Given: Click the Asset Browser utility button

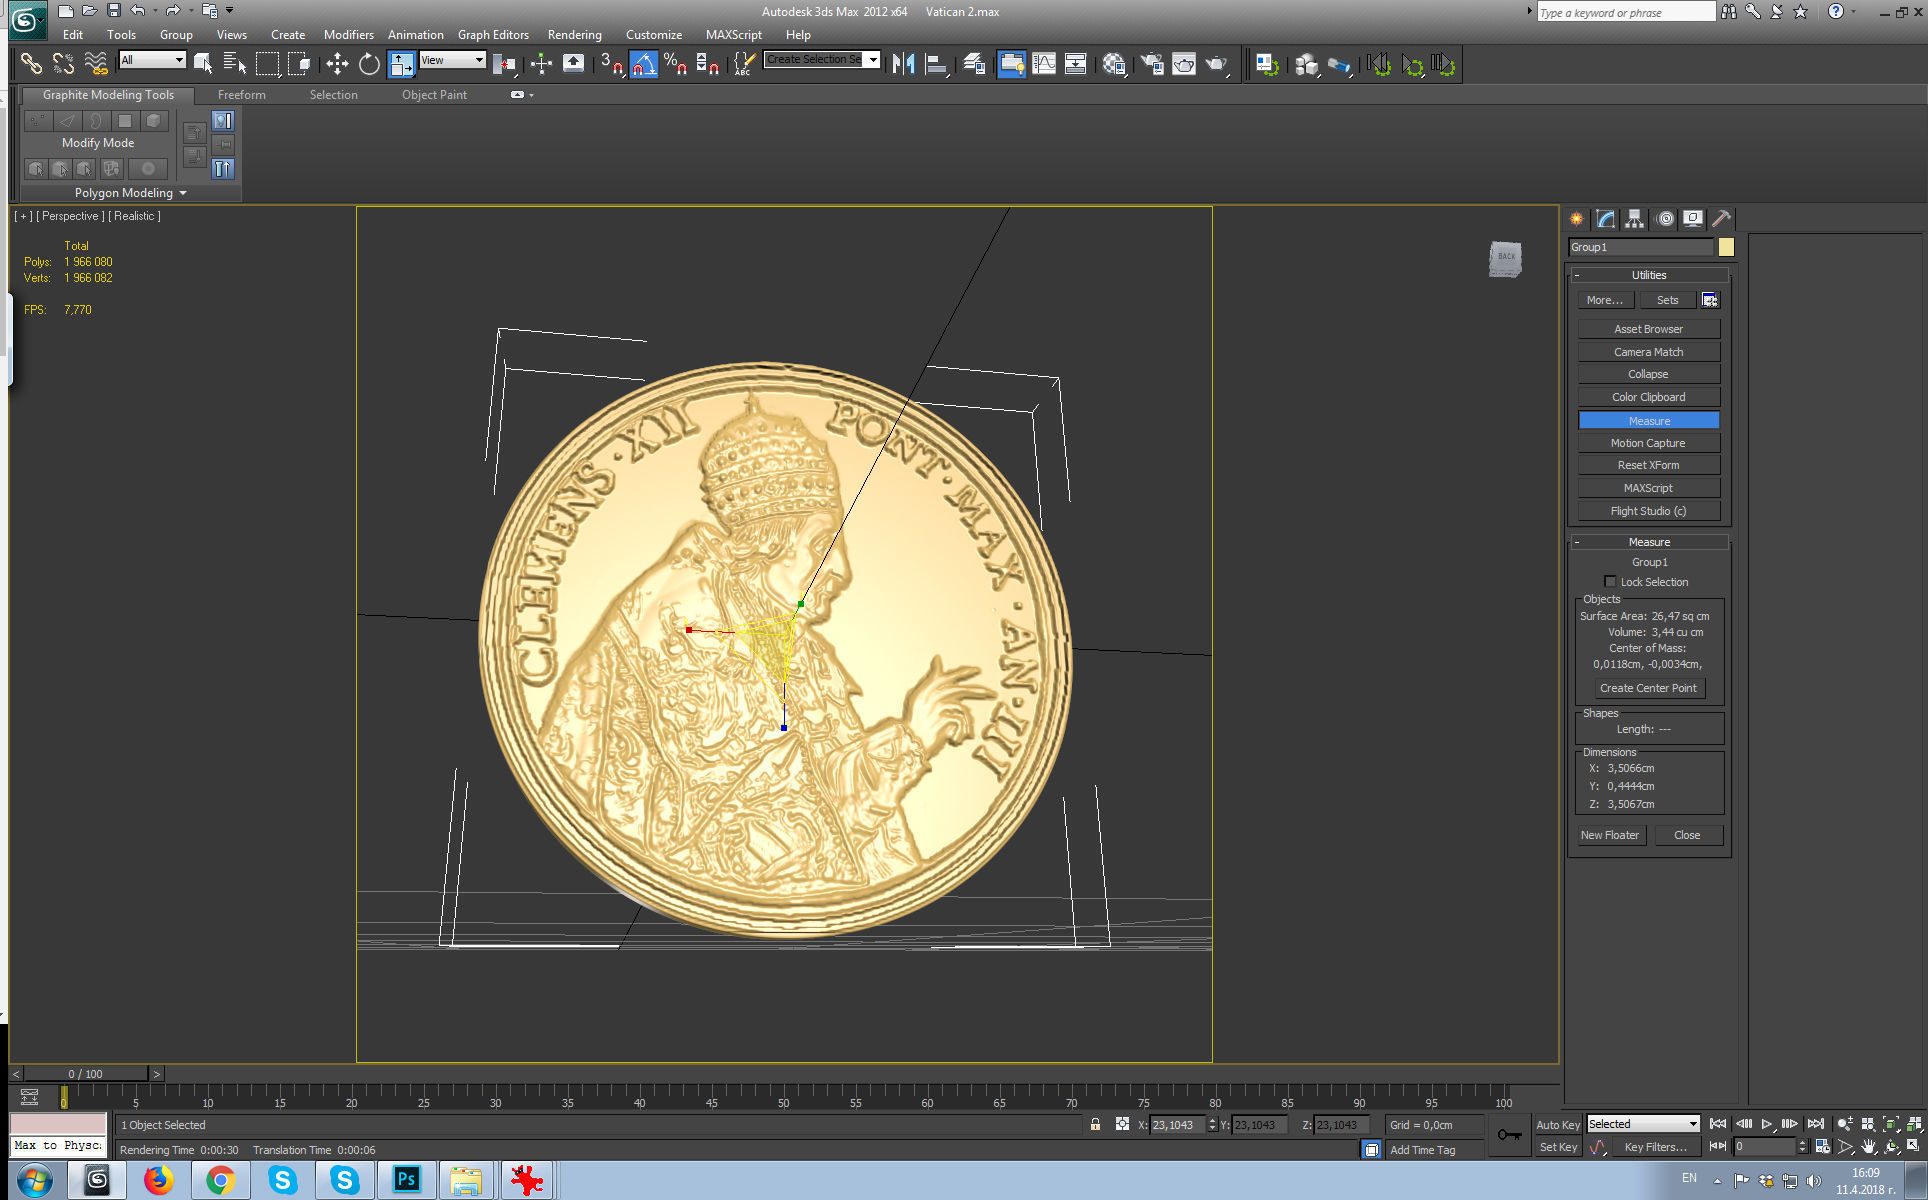Looking at the screenshot, I should [1649, 329].
